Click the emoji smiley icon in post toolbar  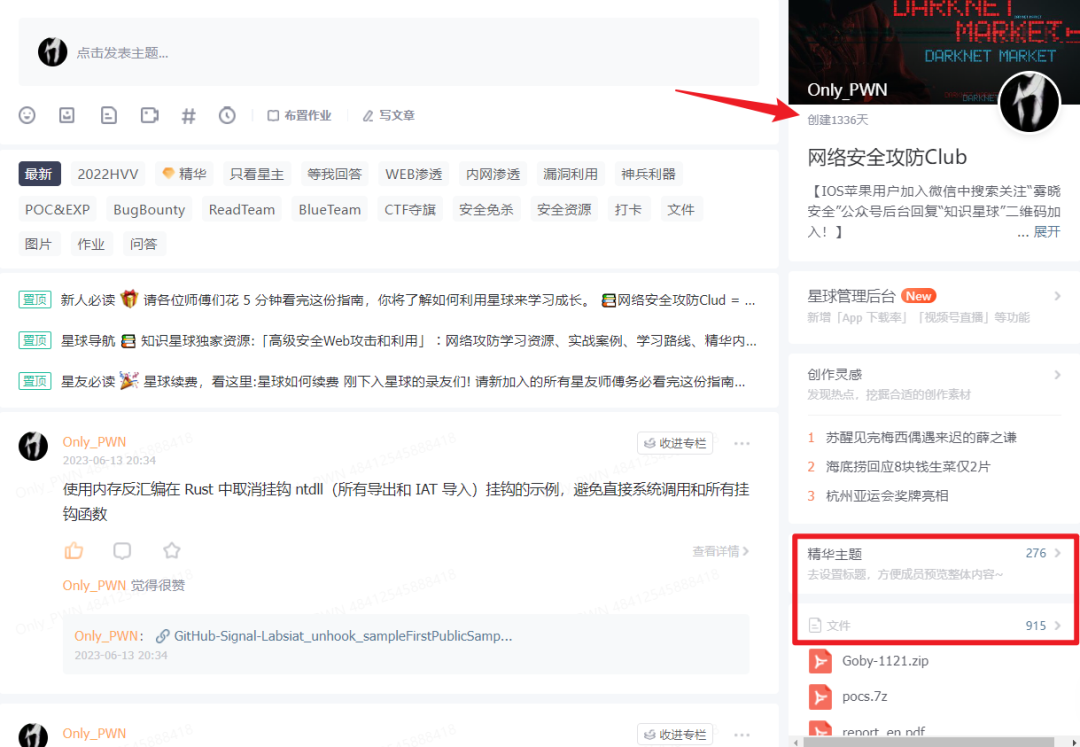click(27, 115)
